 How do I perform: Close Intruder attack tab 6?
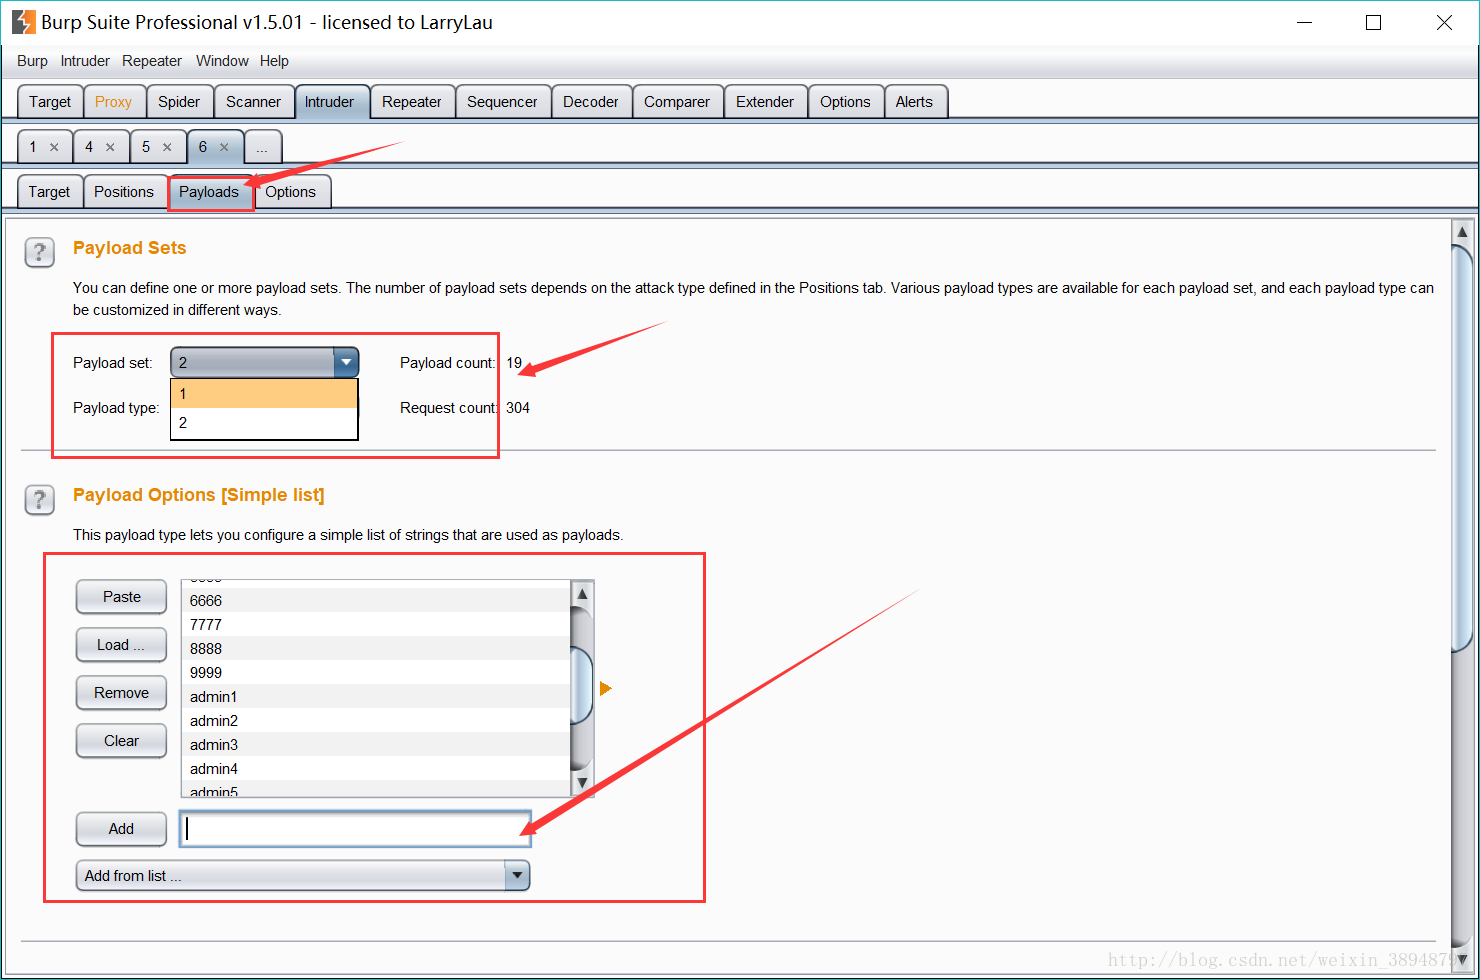(x=224, y=147)
